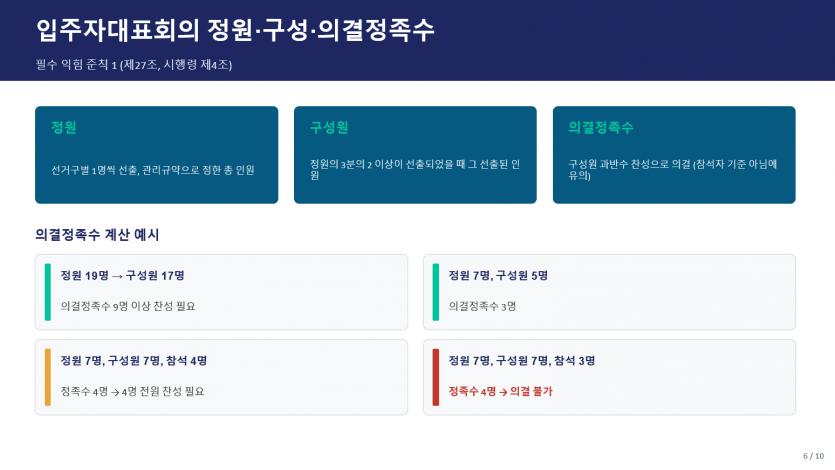Click the orange accent bar on 참석 4명 card
The height and width of the screenshot is (470, 835).
coord(48,377)
